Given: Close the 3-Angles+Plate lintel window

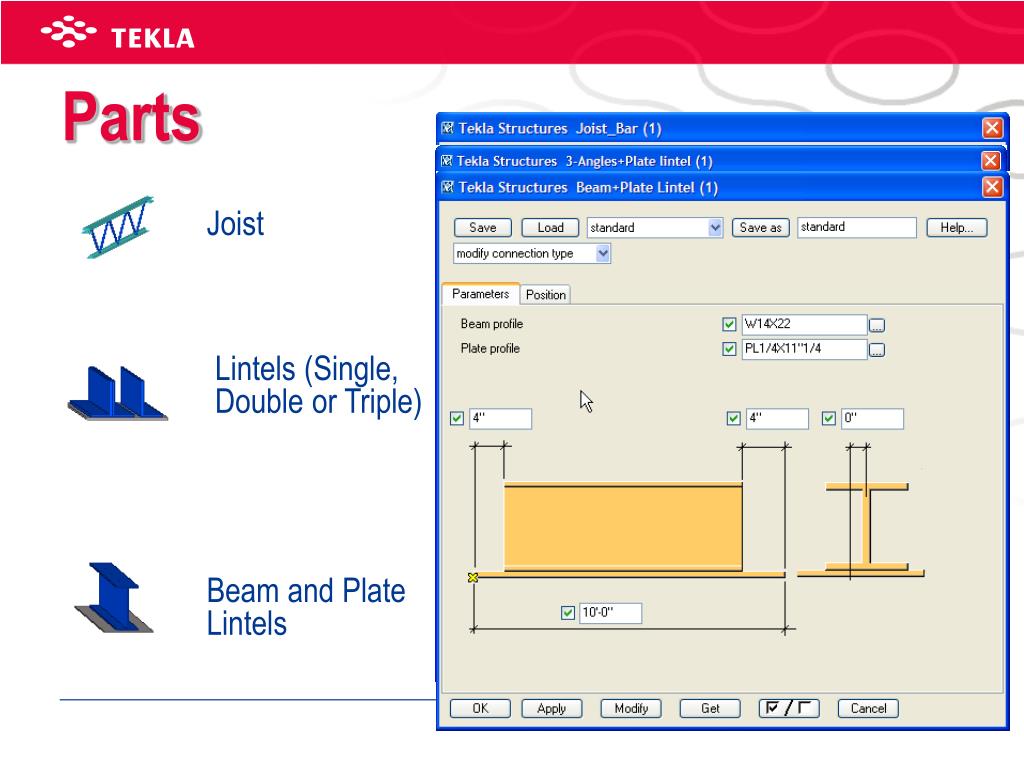Looking at the screenshot, I should point(991,161).
